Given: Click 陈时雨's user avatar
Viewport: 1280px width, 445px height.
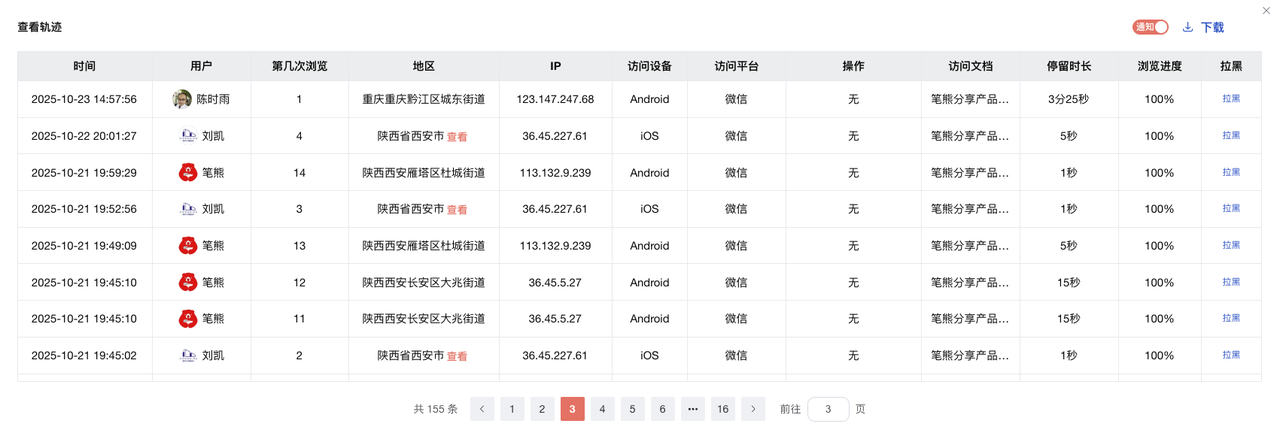Looking at the screenshot, I should pos(182,99).
